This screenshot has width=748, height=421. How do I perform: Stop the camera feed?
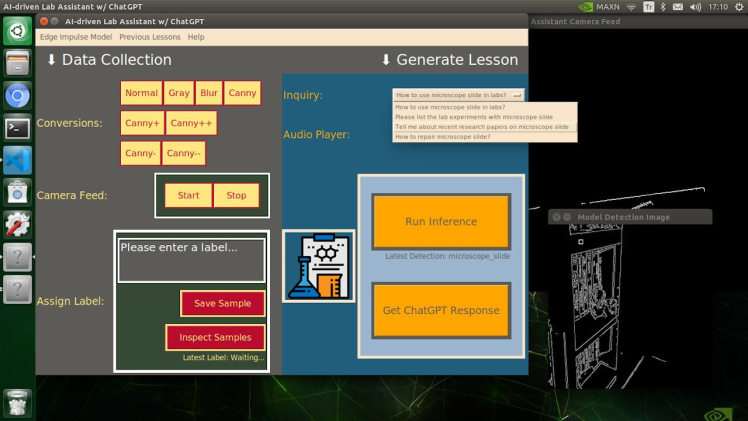coord(236,195)
